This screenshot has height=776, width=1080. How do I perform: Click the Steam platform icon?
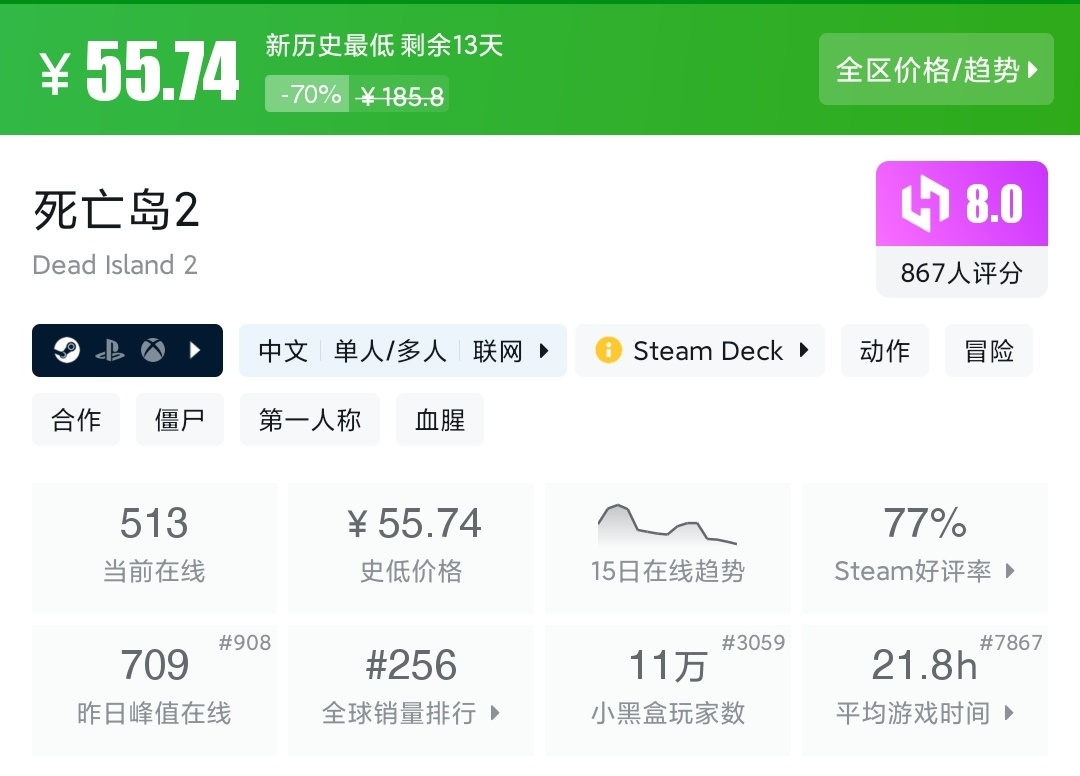click(x=67, y=351)
